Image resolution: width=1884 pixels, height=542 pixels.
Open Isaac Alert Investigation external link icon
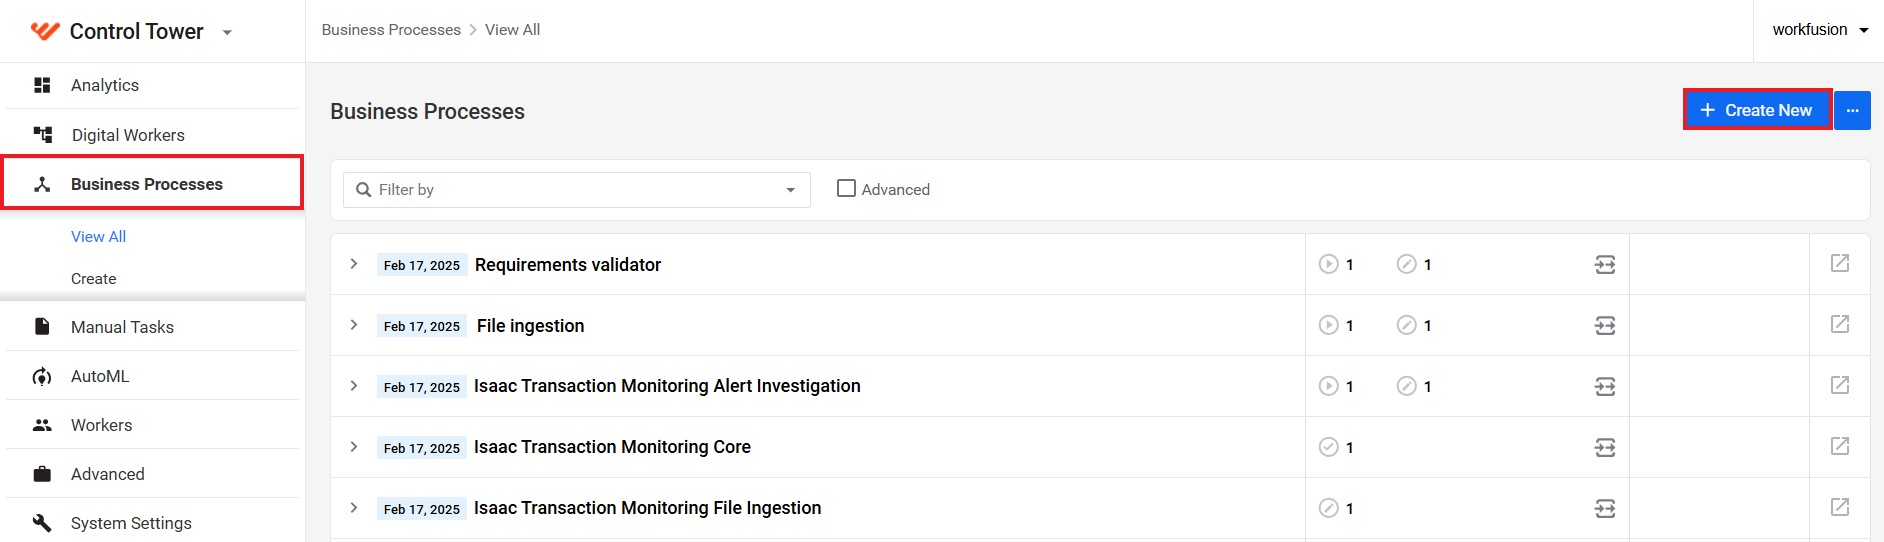point(1839,385)
